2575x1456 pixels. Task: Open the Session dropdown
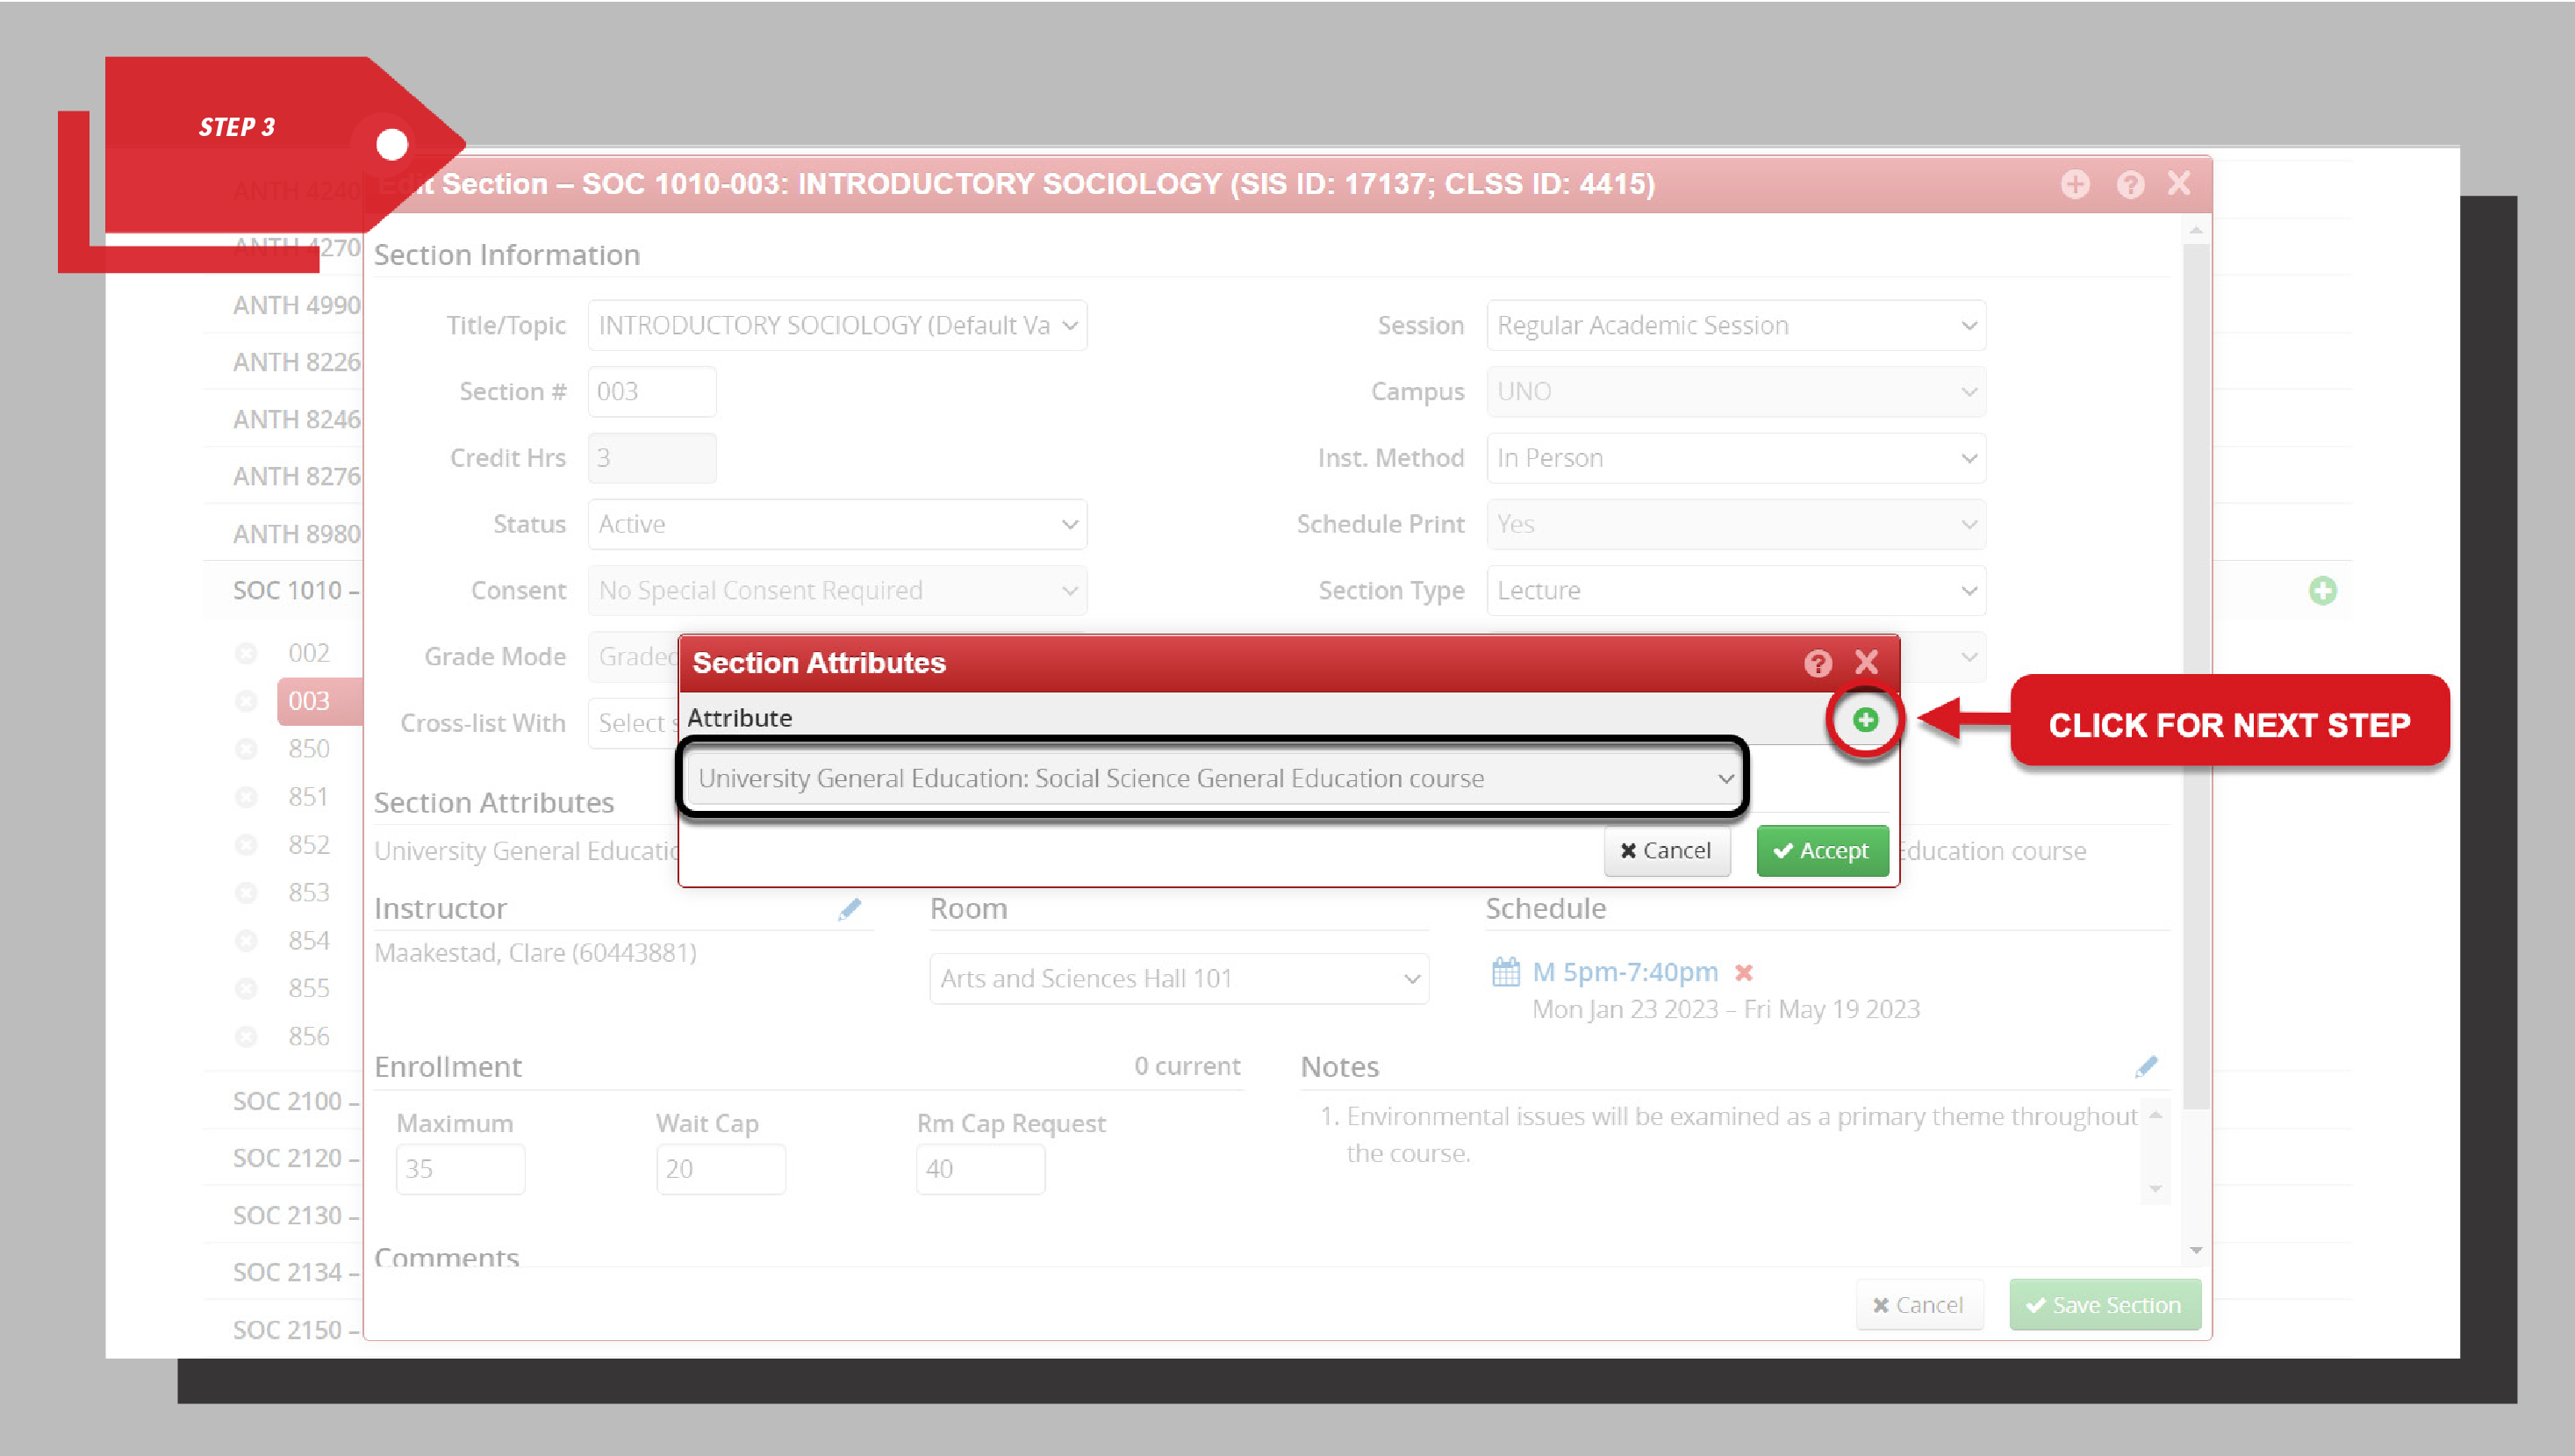1735,324
